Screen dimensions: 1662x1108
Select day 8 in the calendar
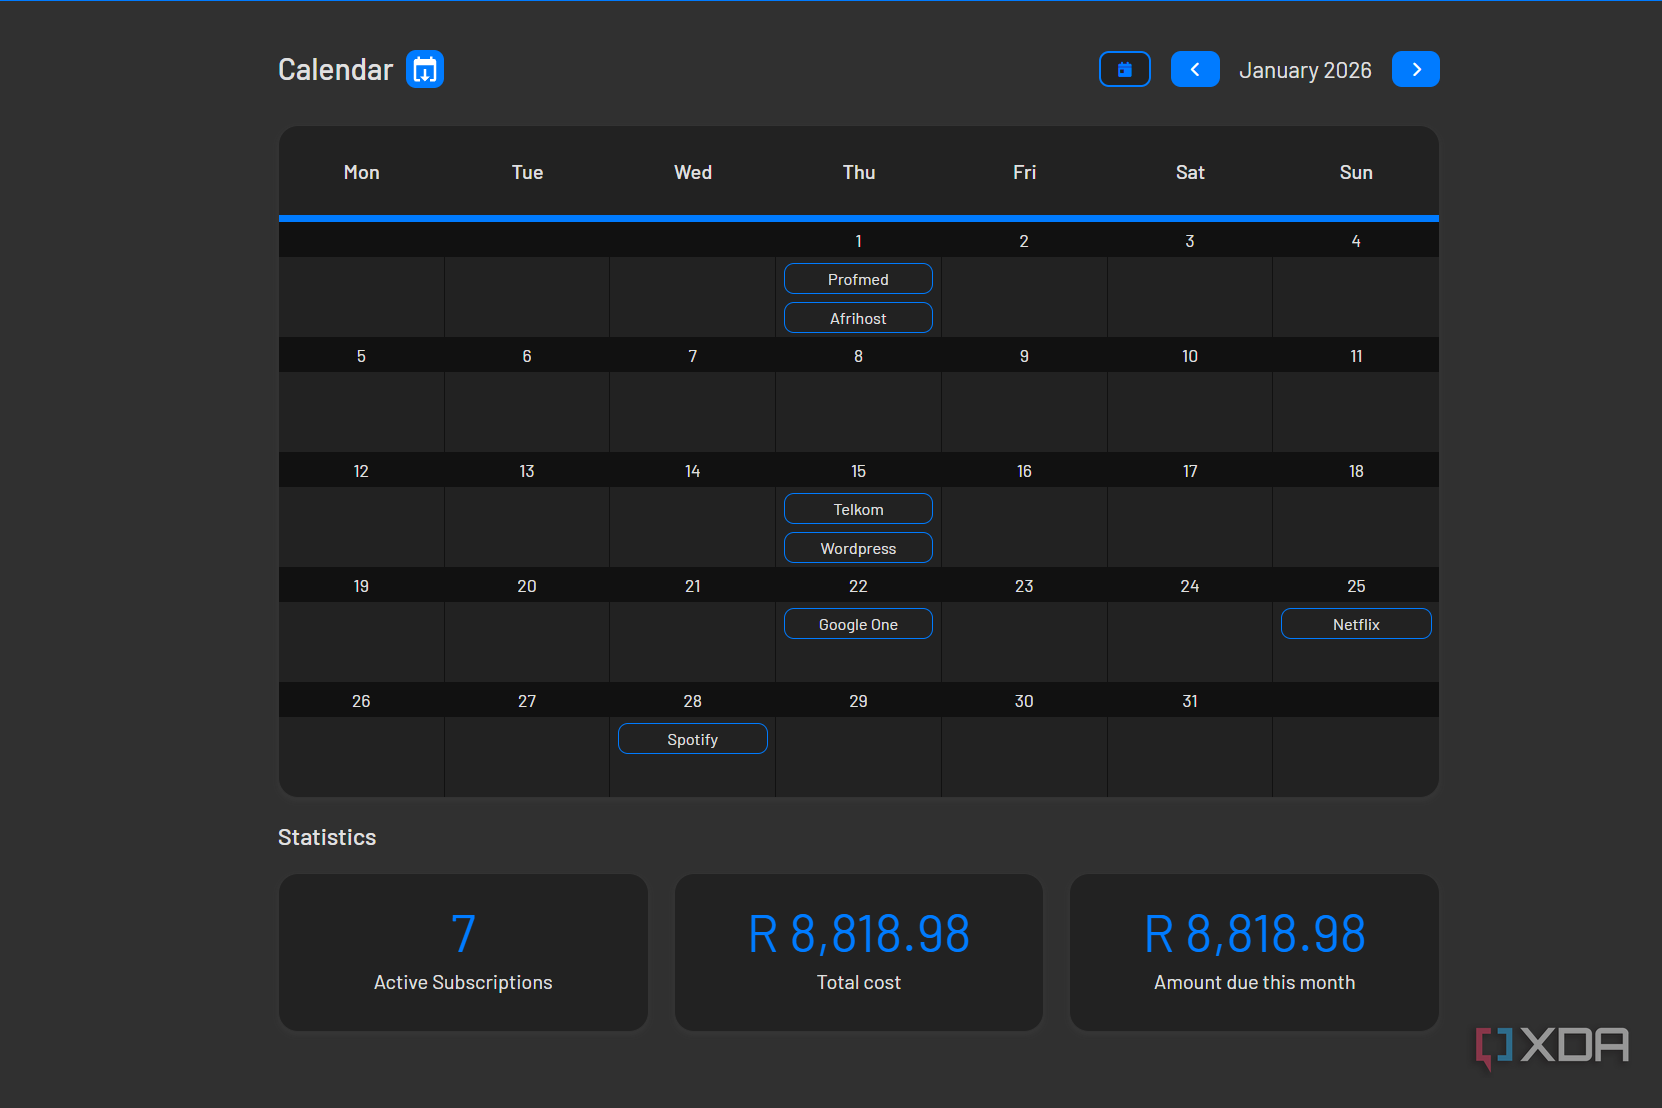tap(858, 356)
